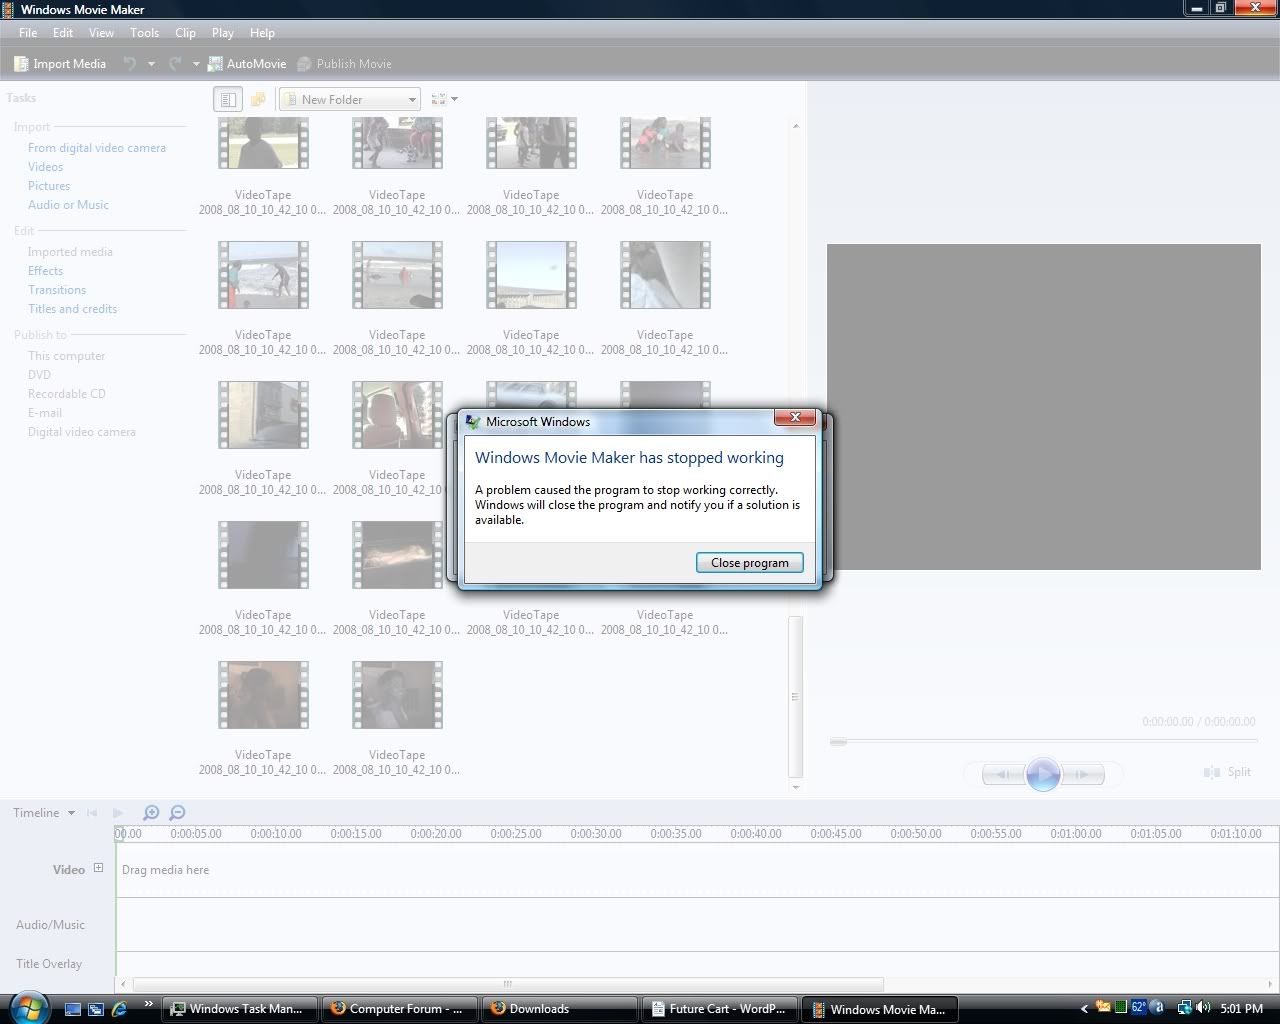This screenshot has height=1024, width=1280.
Task: Click the Undo arrow icon
Action: 130,64
